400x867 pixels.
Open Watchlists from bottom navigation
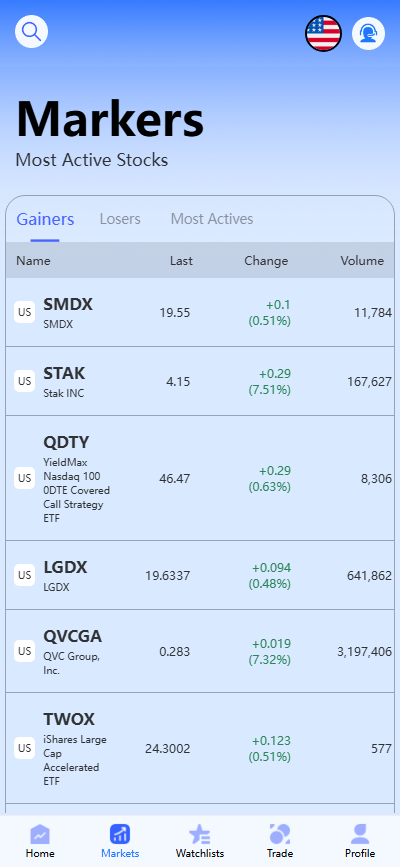pyautogui.click(x=200, y=841)
